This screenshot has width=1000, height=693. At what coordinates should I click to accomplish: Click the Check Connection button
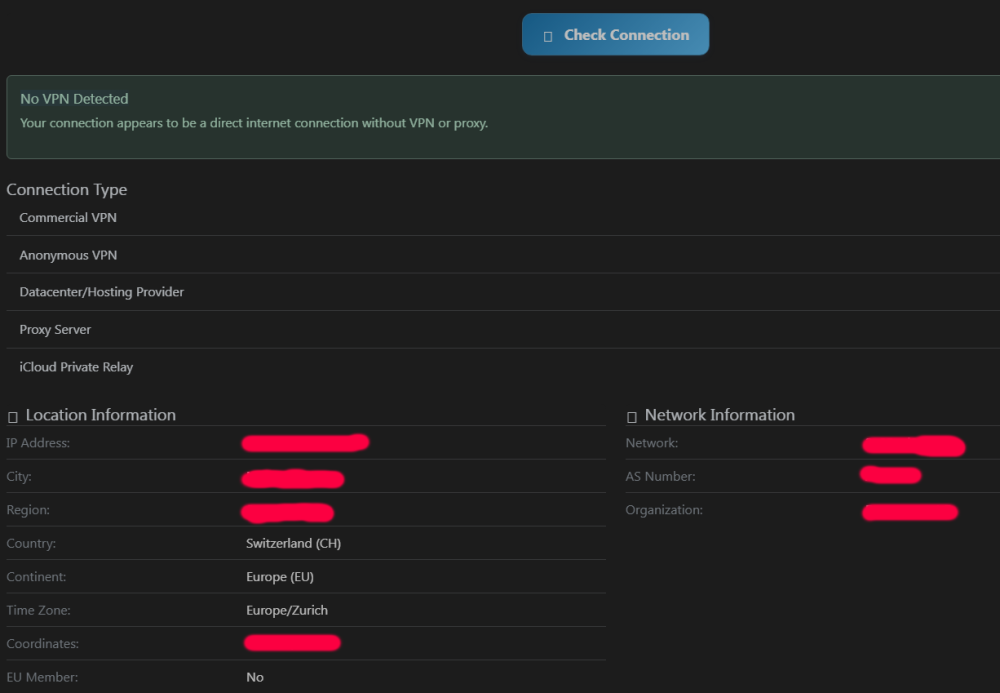pos(615,35)
